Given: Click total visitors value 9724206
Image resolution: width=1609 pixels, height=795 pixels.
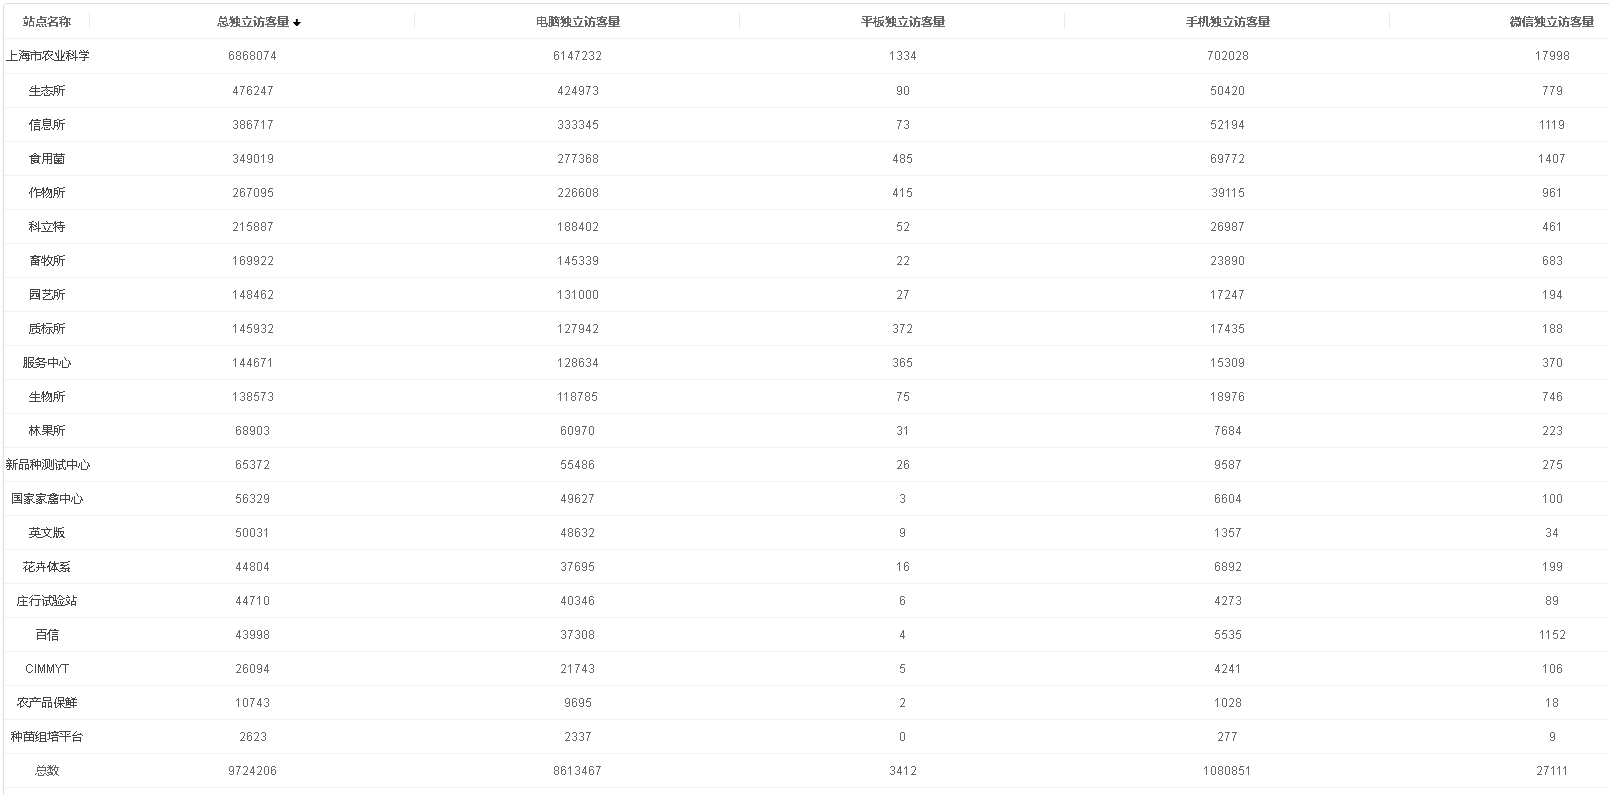Looking at the screenshot, I should click(x=252, y=771).
